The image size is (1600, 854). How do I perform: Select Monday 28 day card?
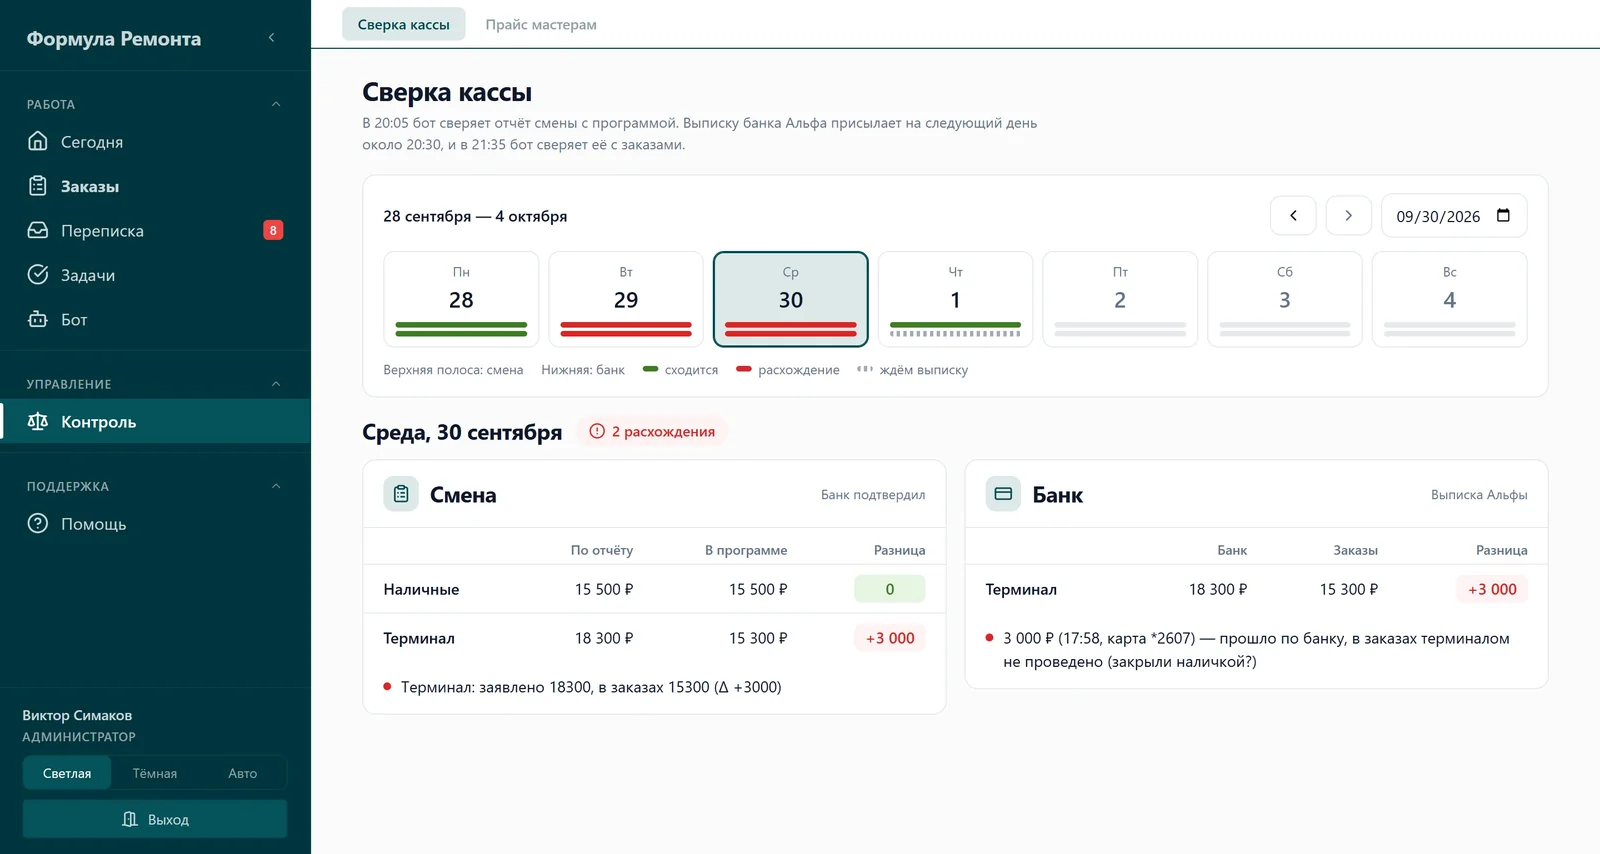tap(461, 299)
